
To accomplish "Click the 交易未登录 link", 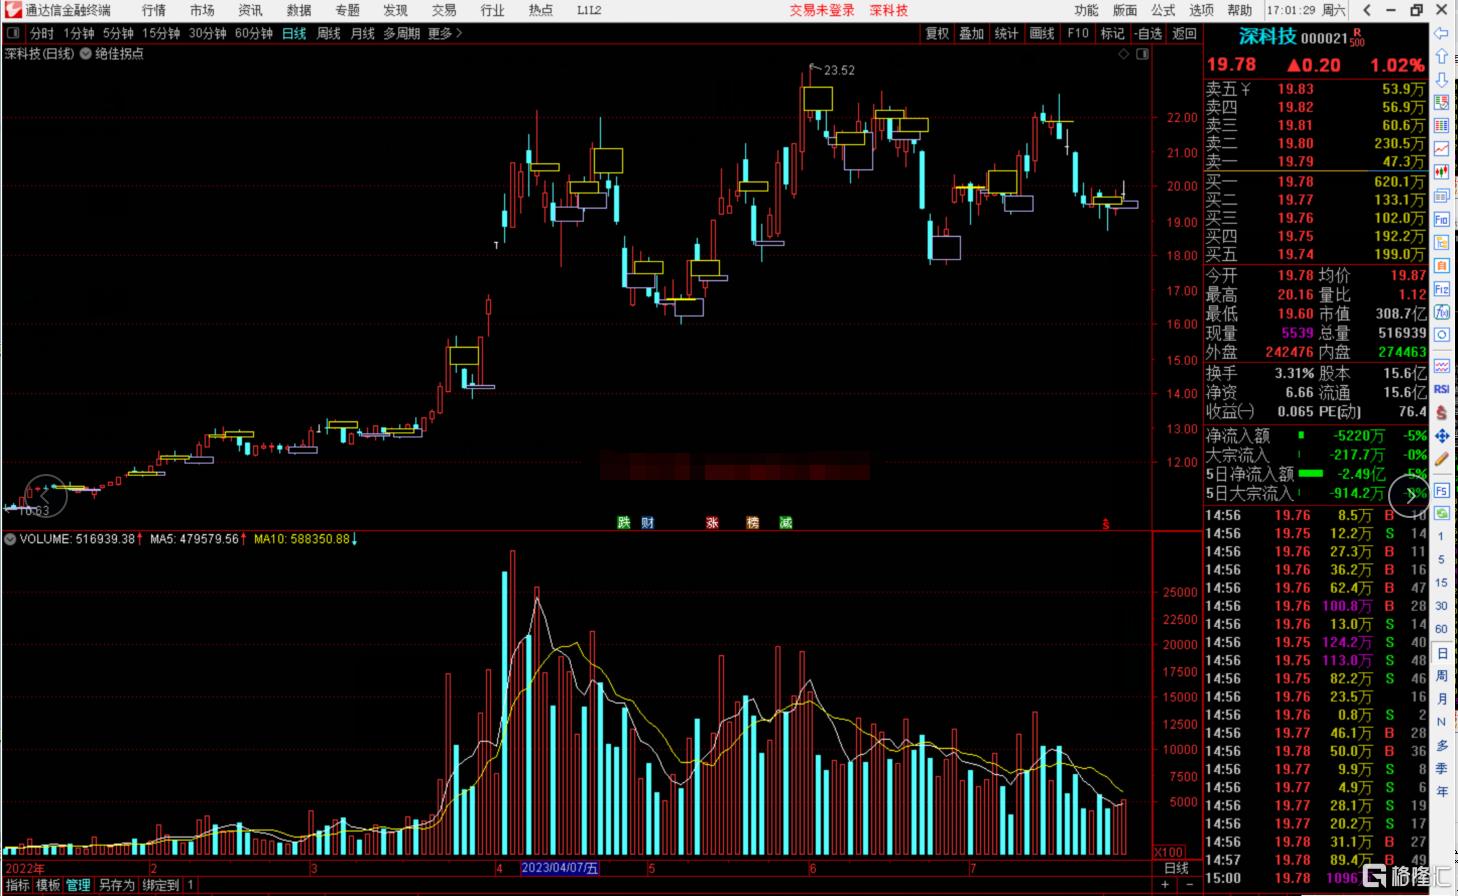I will click(822, 10).
